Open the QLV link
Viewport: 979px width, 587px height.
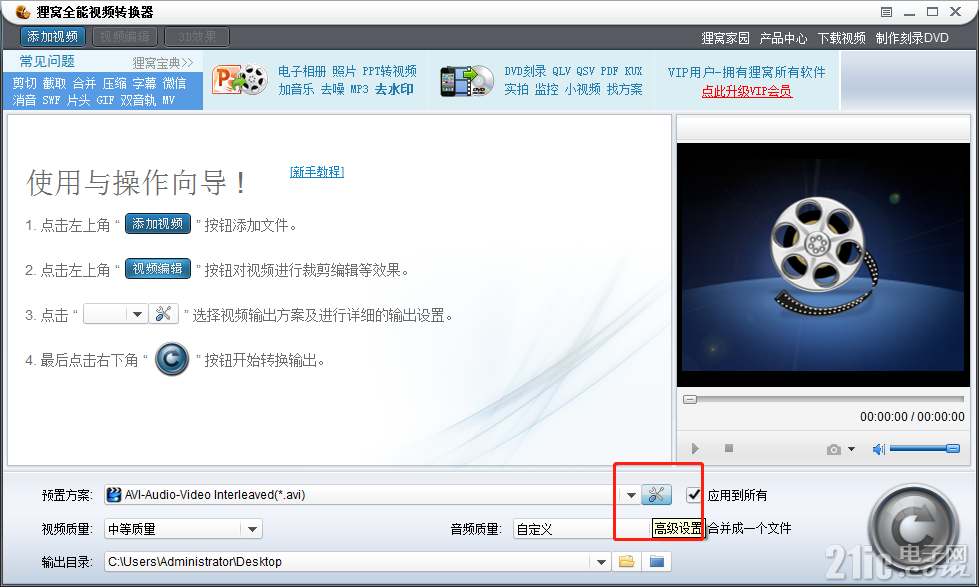[x=561, y=71]
